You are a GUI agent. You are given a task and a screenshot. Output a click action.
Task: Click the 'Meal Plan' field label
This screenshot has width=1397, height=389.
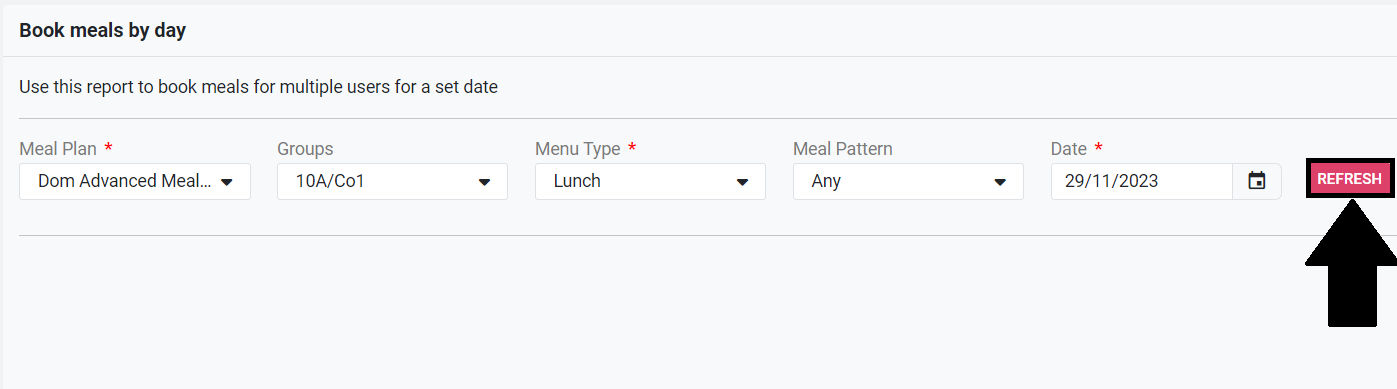(58, 149)
